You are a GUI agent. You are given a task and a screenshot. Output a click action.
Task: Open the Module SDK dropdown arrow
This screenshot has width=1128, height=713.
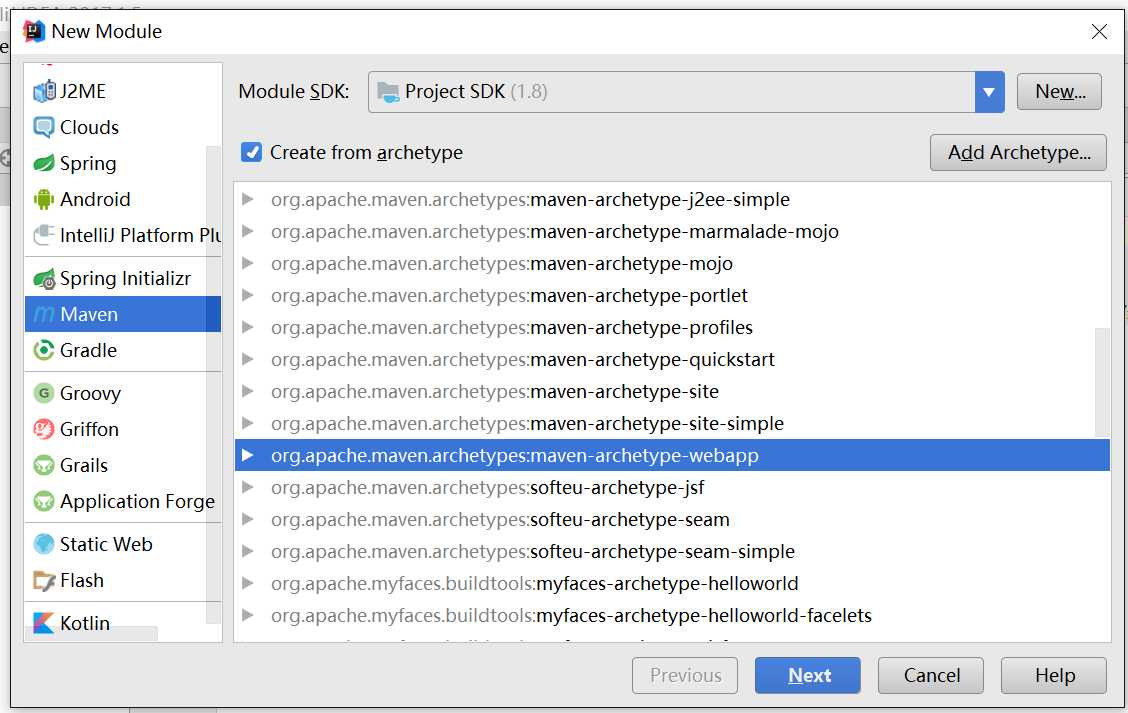[x=989, y=92]
